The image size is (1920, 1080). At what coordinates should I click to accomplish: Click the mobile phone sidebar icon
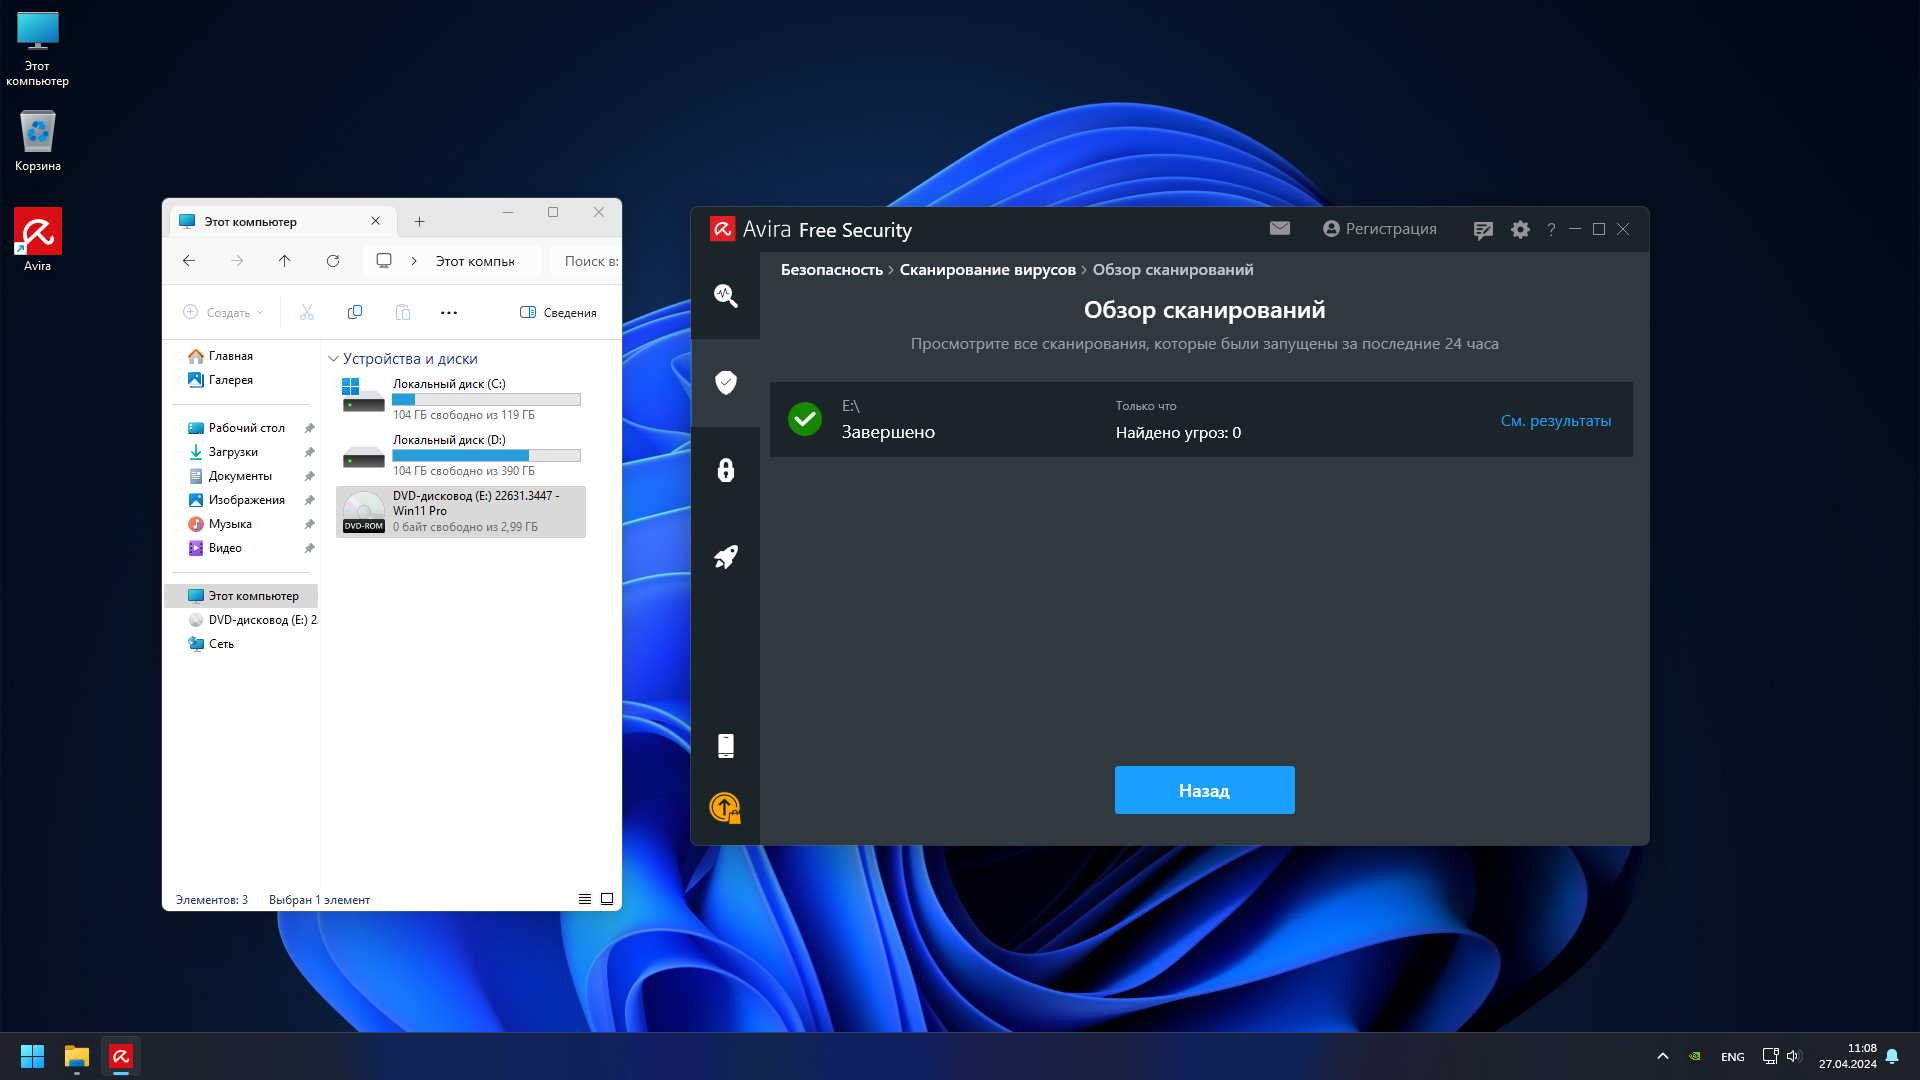pyautogui.click(x=725, y=746)
